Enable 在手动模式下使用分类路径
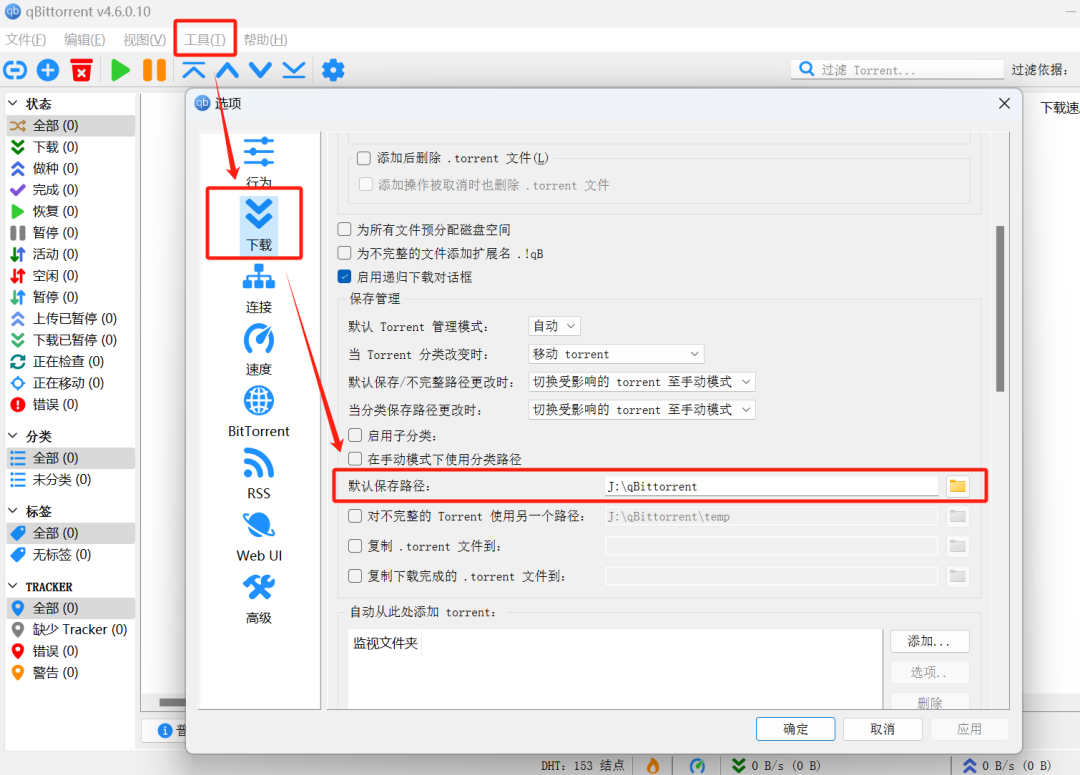Viewport: 1080px width, 775px height. coord(355,459)
